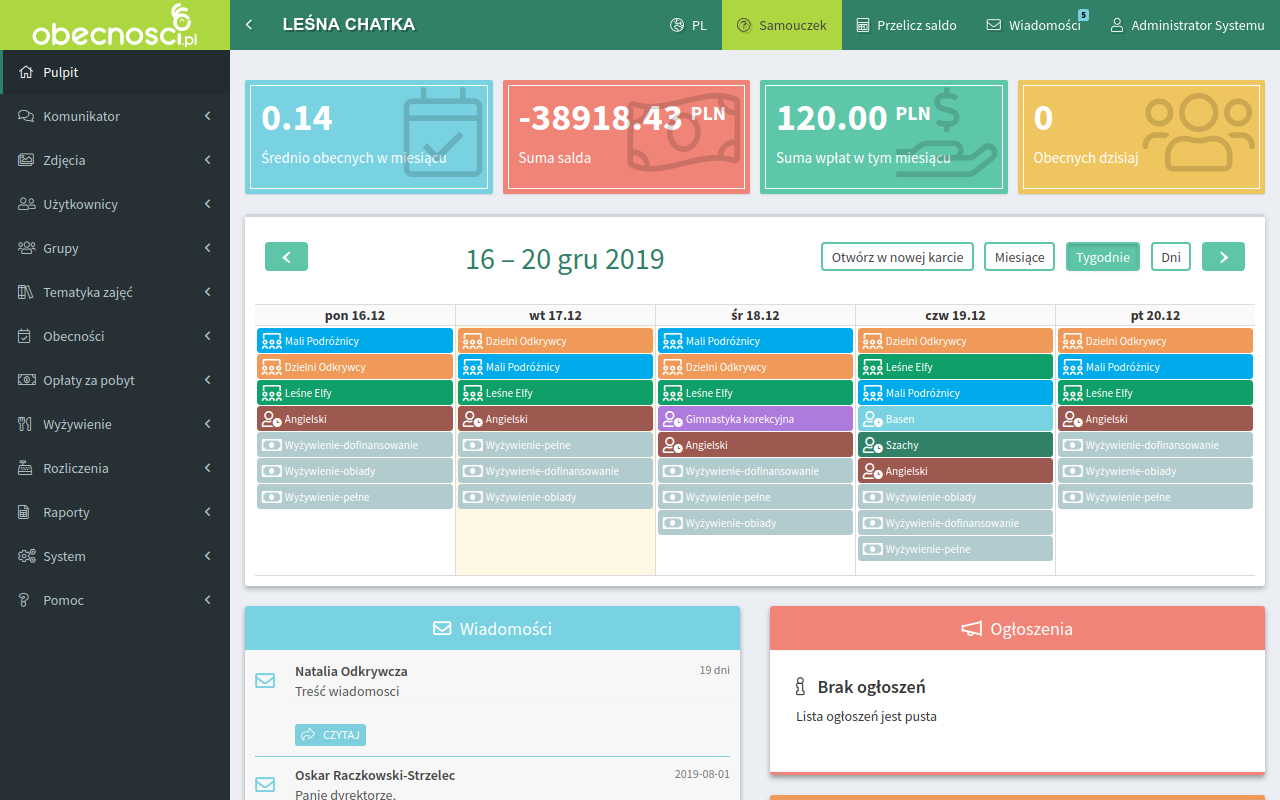Collapse sidebar with the header back arrow

[x=249, y=25]
